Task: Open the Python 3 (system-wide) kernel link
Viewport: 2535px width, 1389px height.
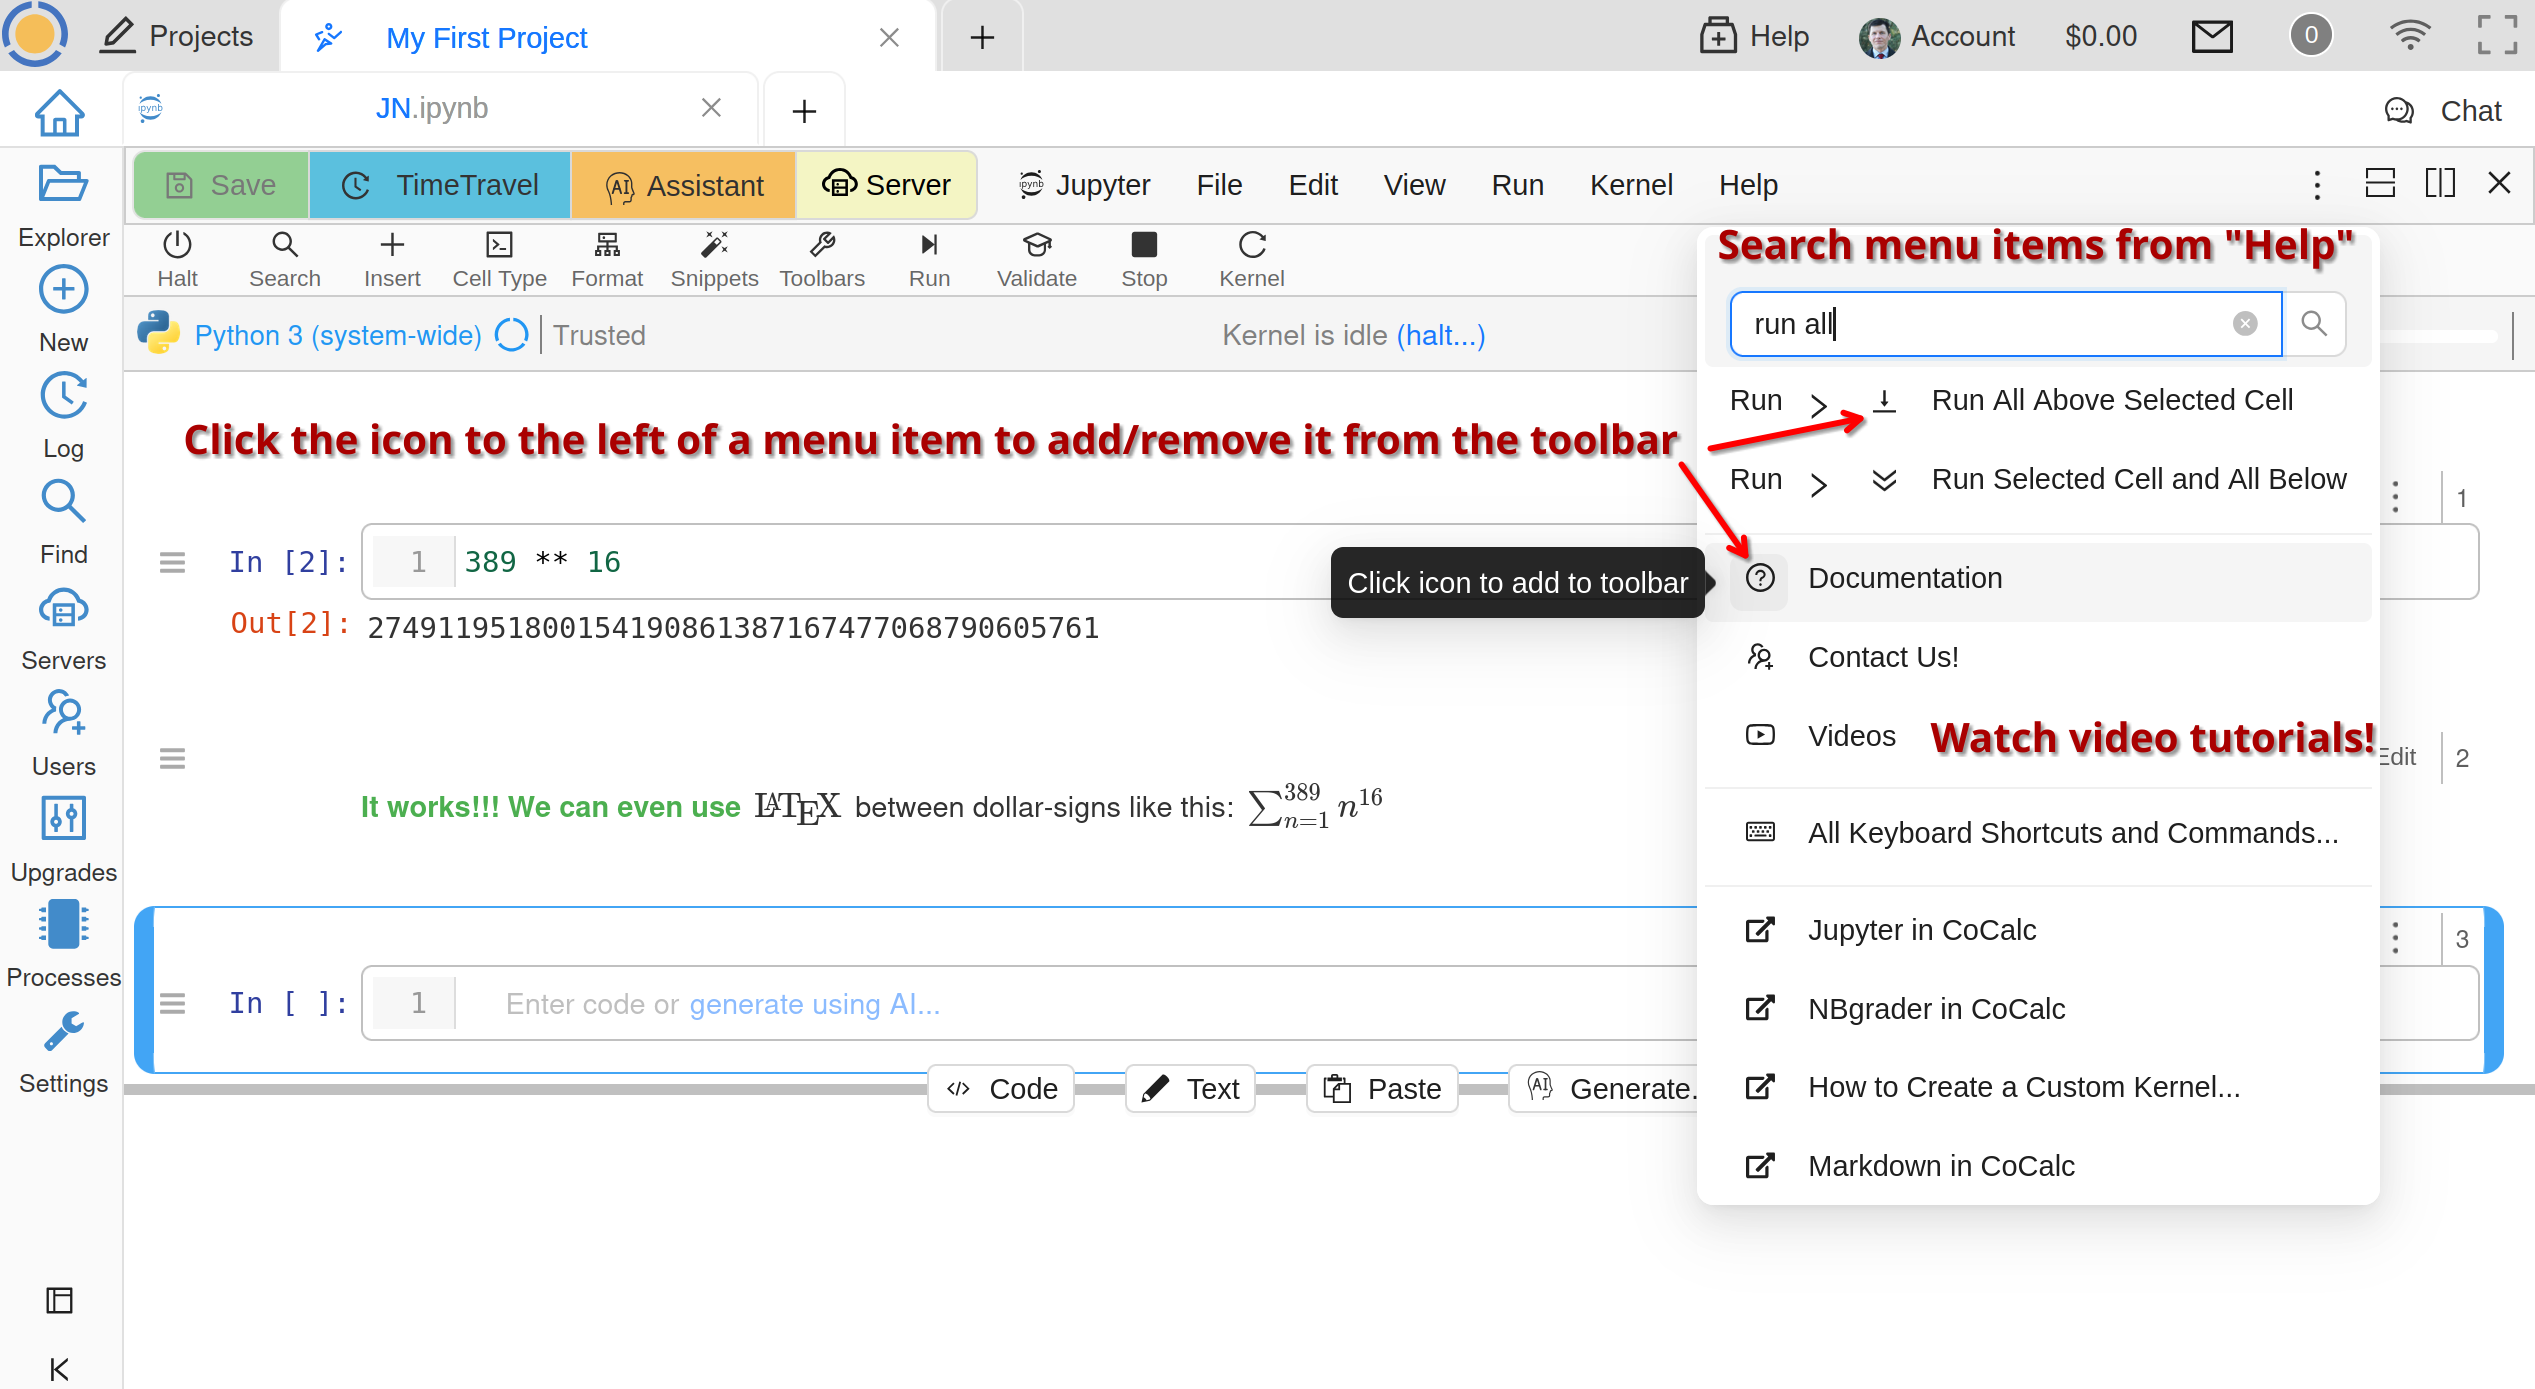Action: coord(338,336)
